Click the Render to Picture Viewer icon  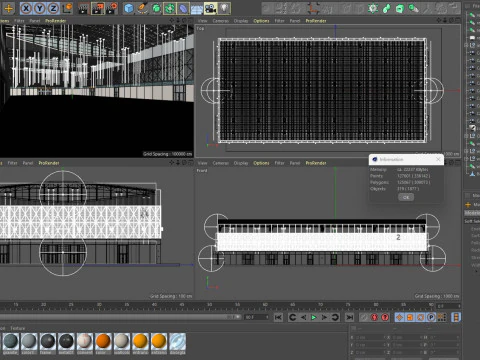(x=98, y=8)
